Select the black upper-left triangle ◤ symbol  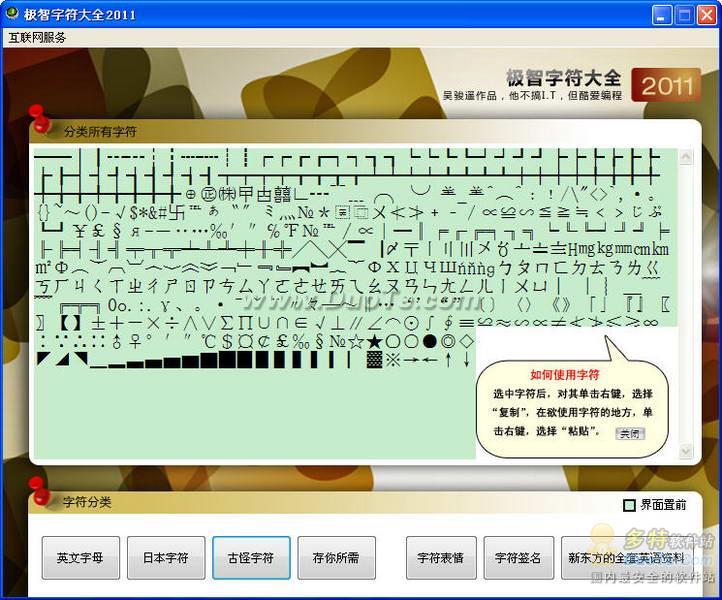click(43, 359)
